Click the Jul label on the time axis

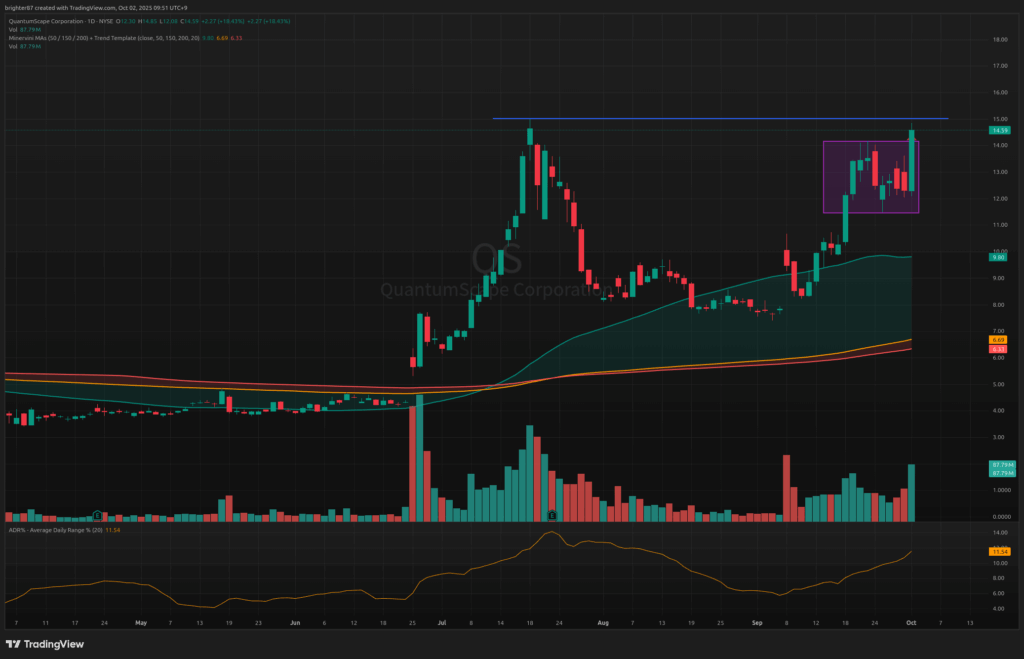(441, 620)
